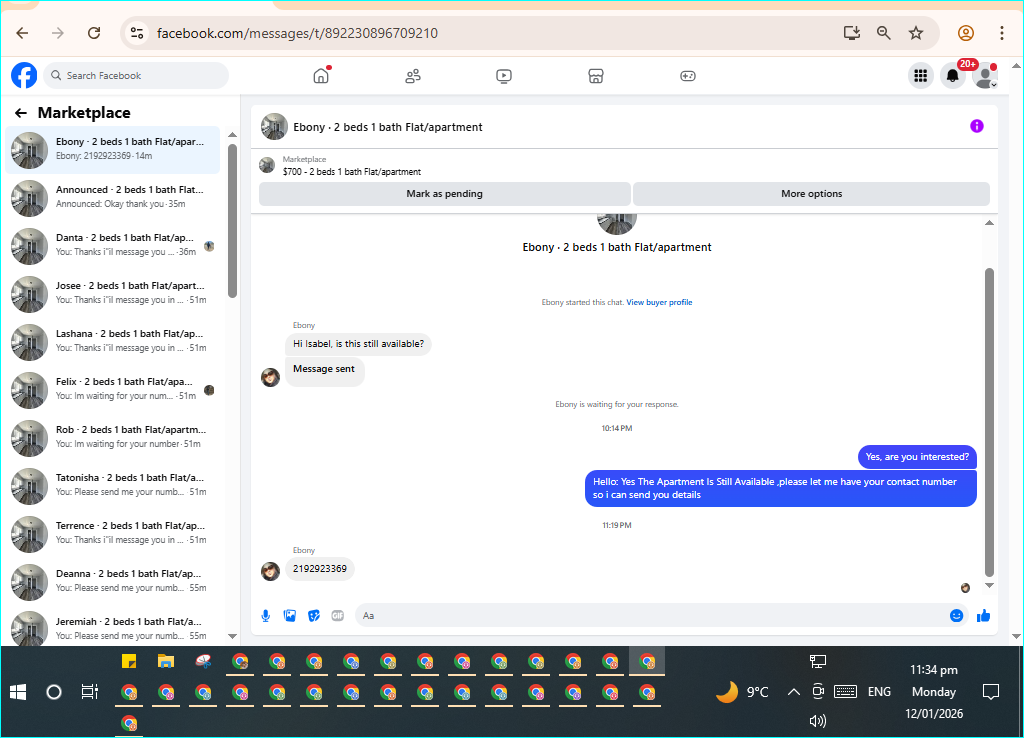The image size is (1024, 738).
Task: Open Announced conversation in the list
Action: (112, 197)
